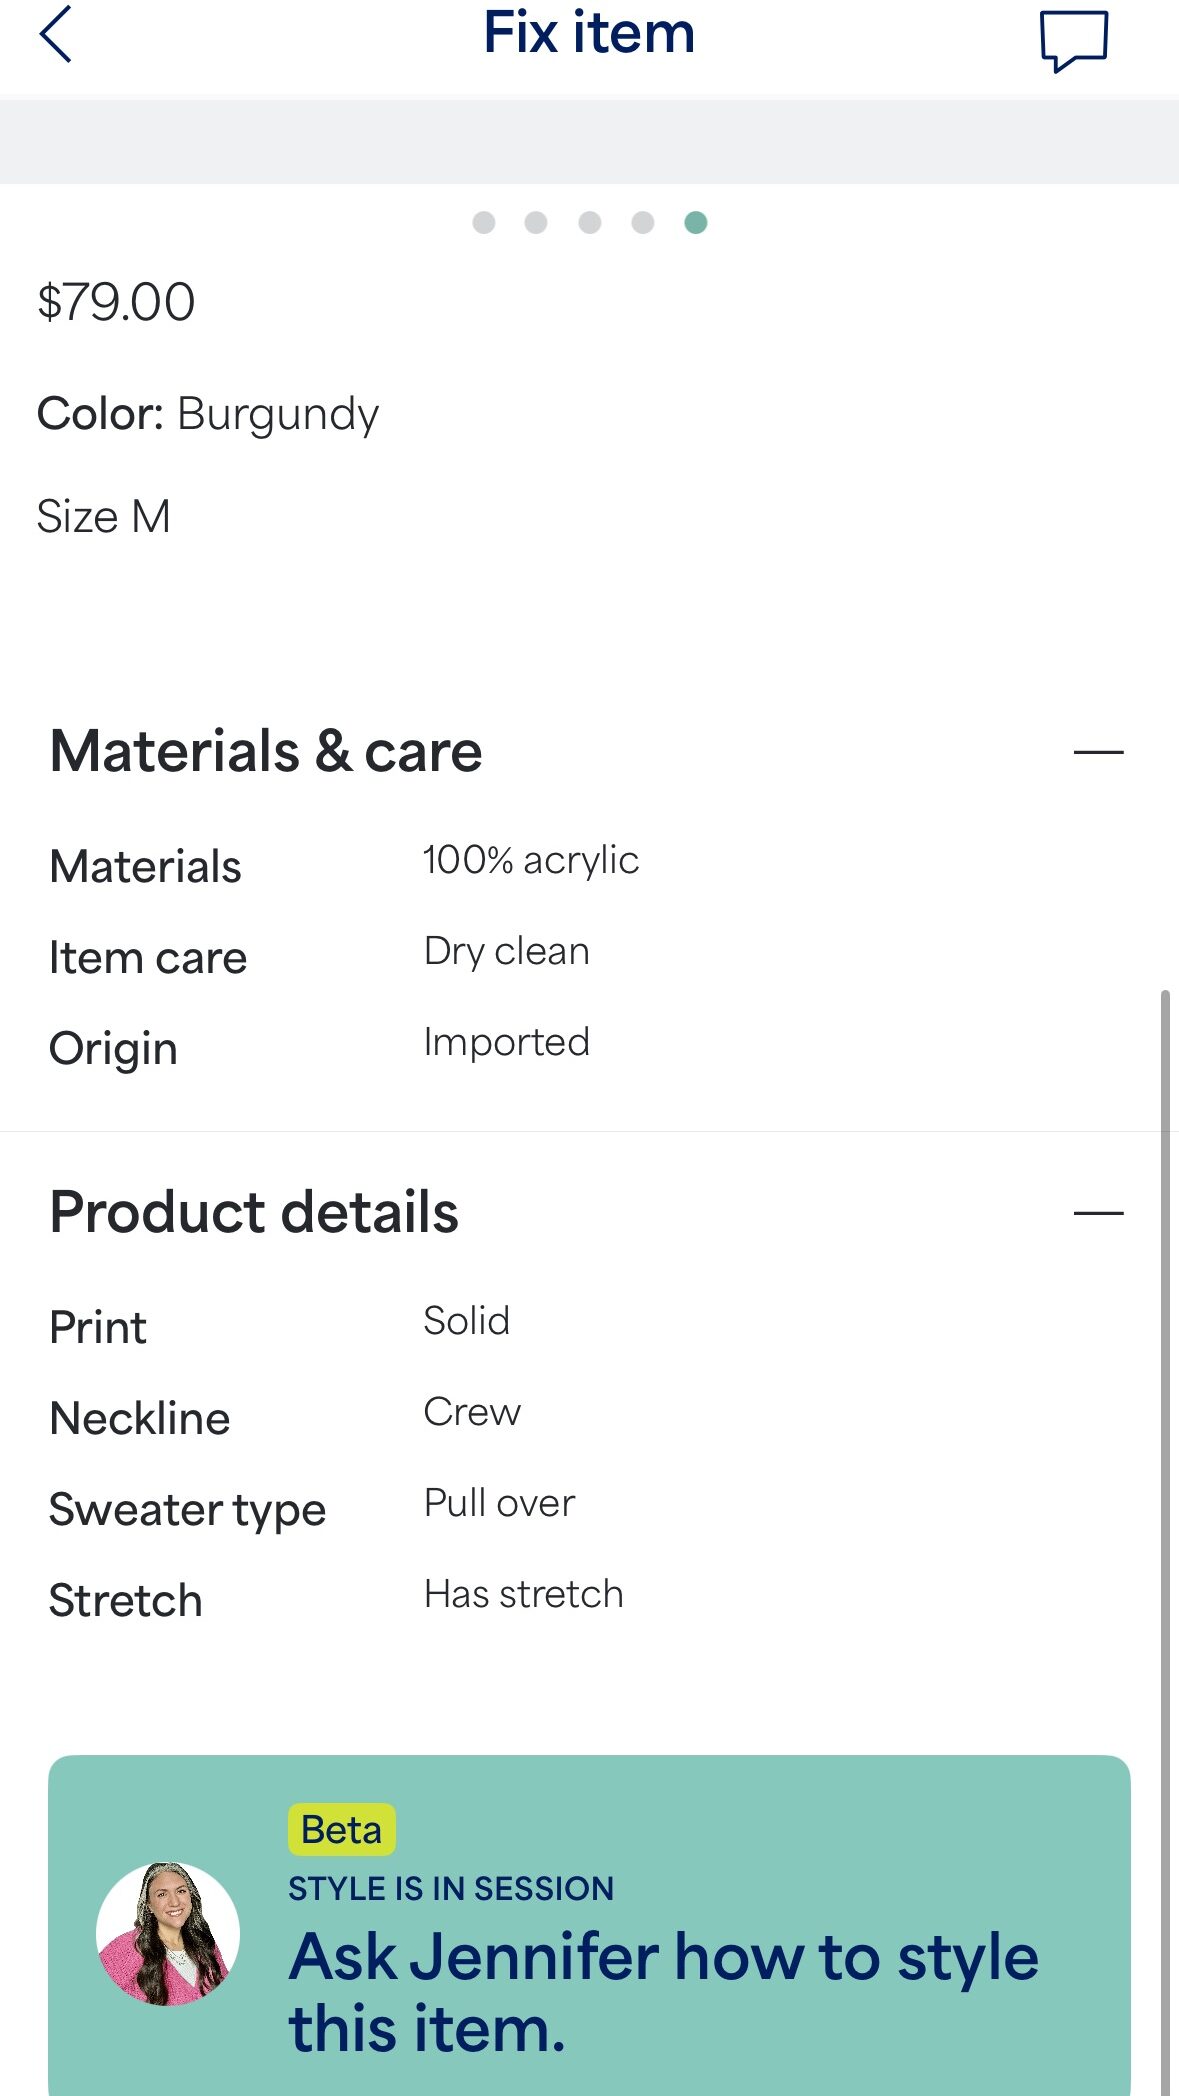This screenshot has width=1179, height=2096.
Task: Tap the Size M label
Action: pyautogui.click(x=104, y=517)
